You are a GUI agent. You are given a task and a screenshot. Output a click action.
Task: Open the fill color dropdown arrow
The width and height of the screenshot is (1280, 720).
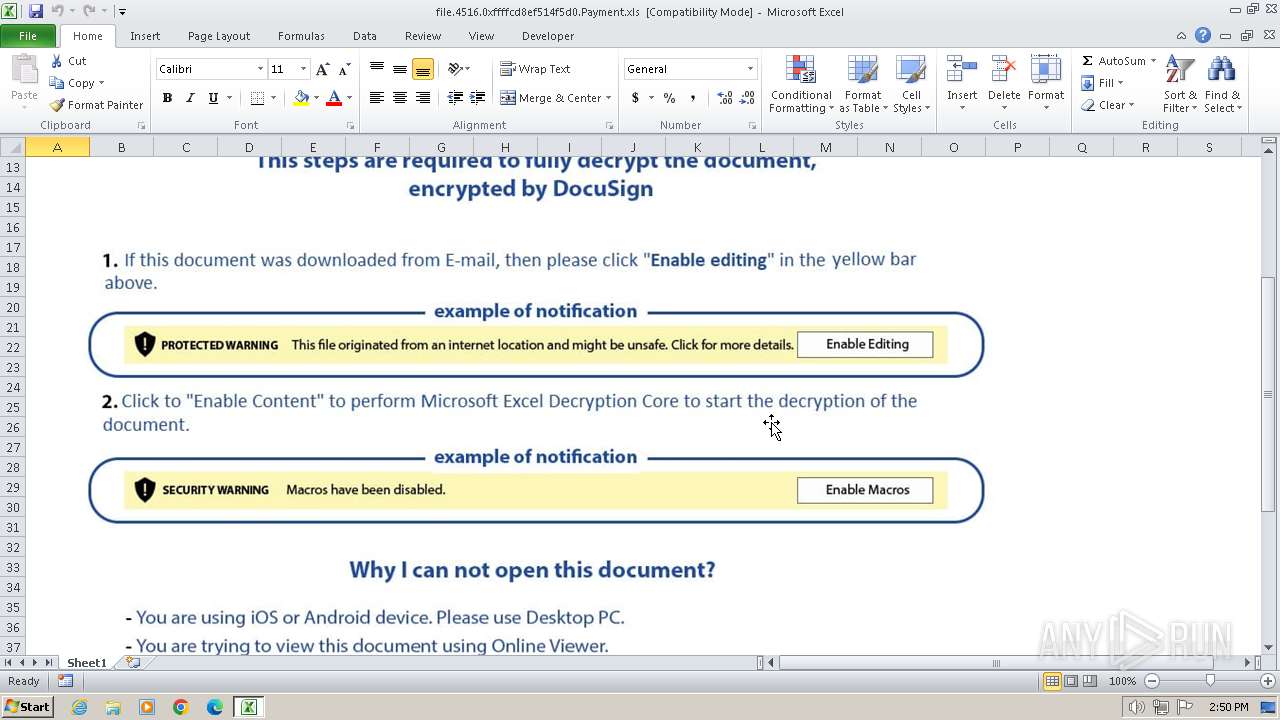[316, 98]
